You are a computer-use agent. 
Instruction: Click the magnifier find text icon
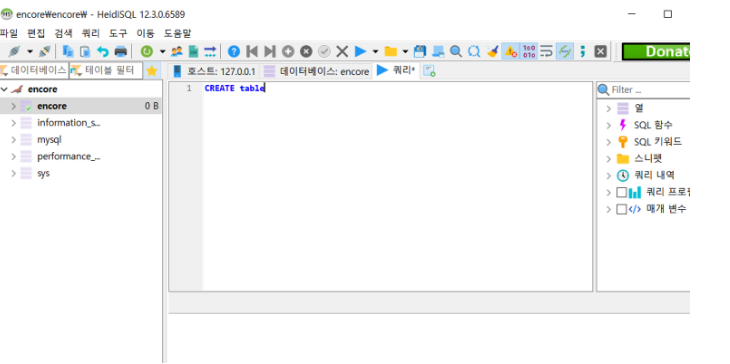[456, 51]
